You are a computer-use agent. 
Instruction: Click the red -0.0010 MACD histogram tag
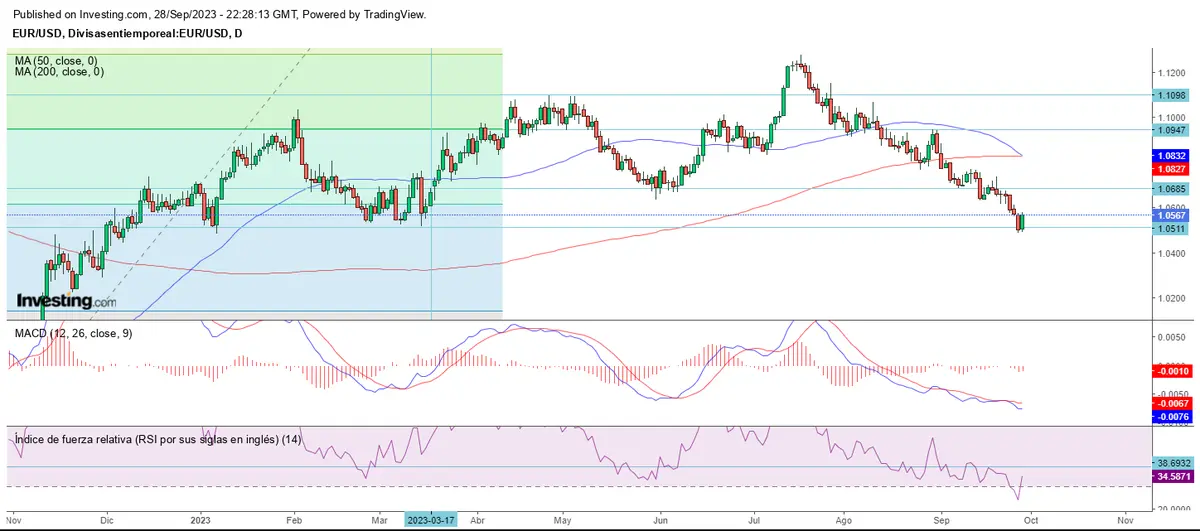coord(1170,370)
